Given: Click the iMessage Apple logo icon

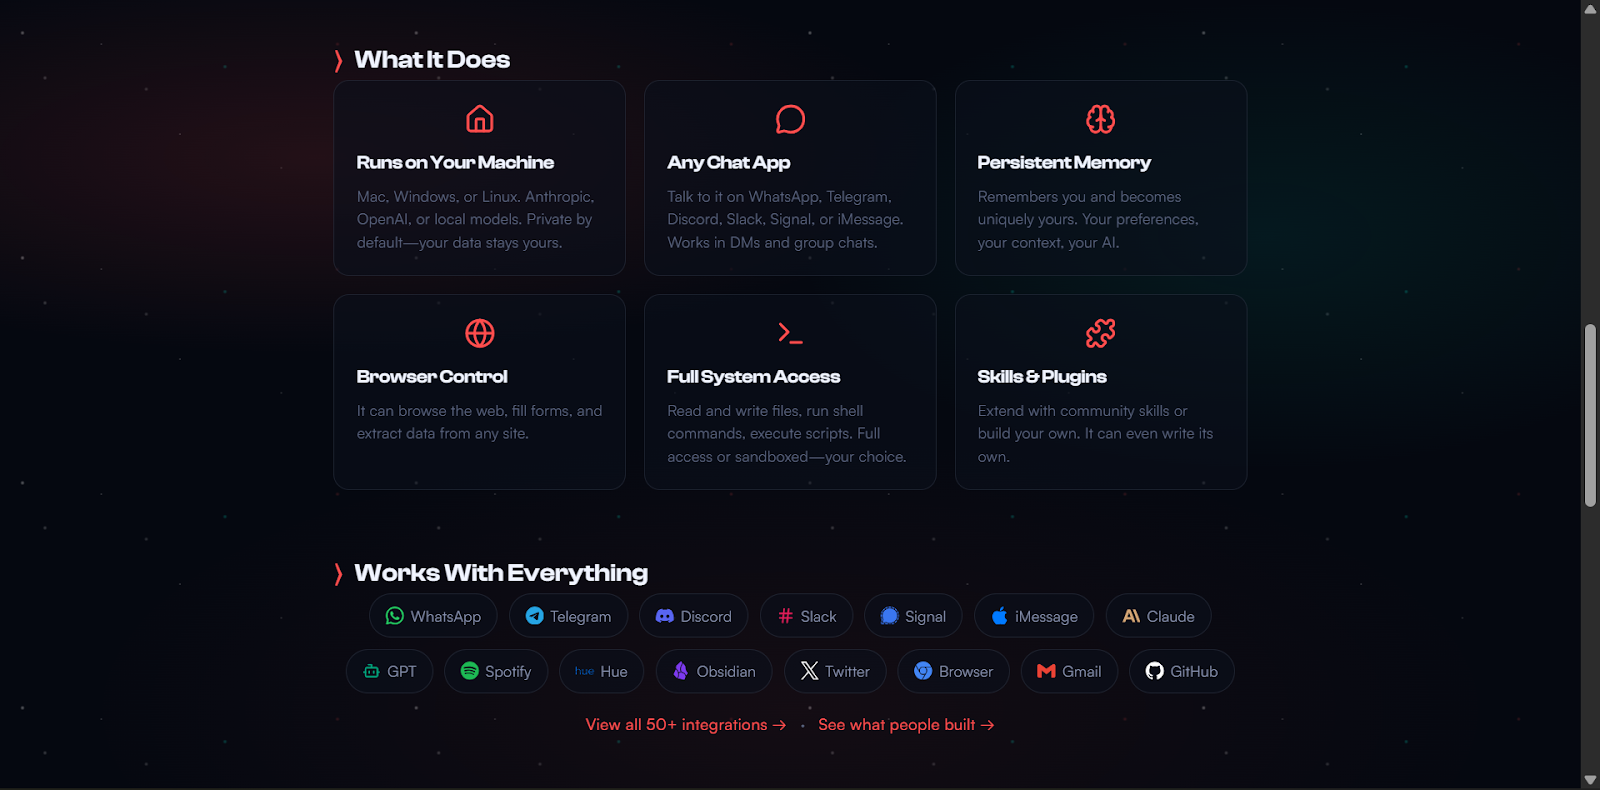Looking at the screenshot, I should pyautogui.click(x=1000, y=615).
